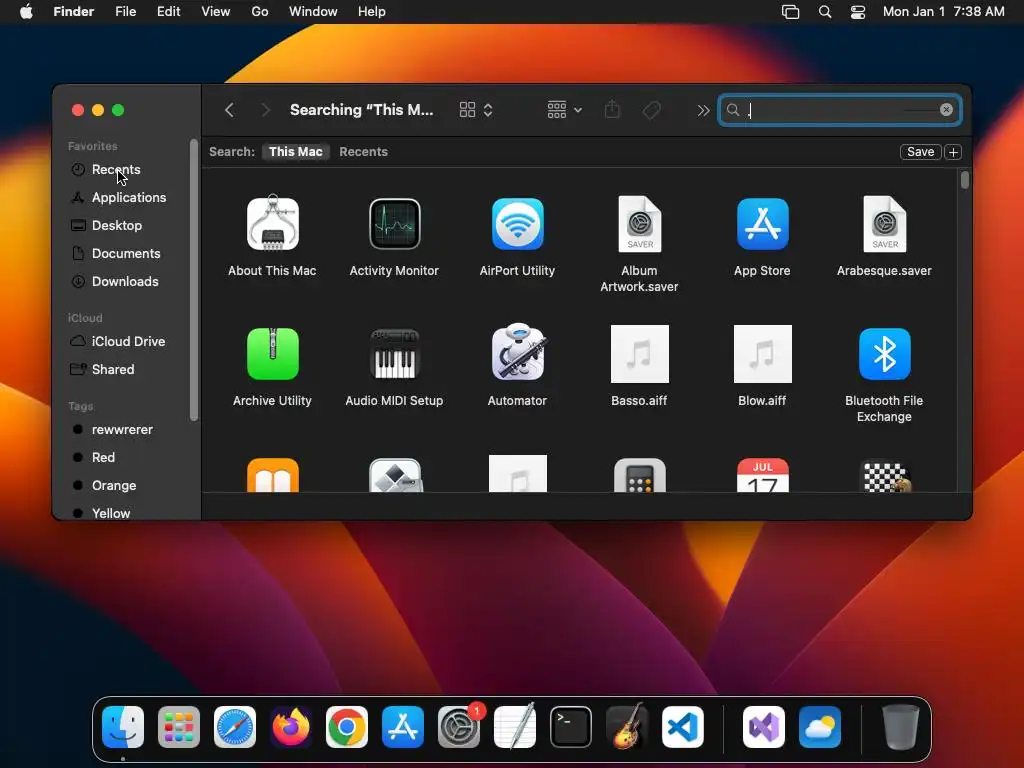Click inside the Finder search field

(x=839, y=110)
